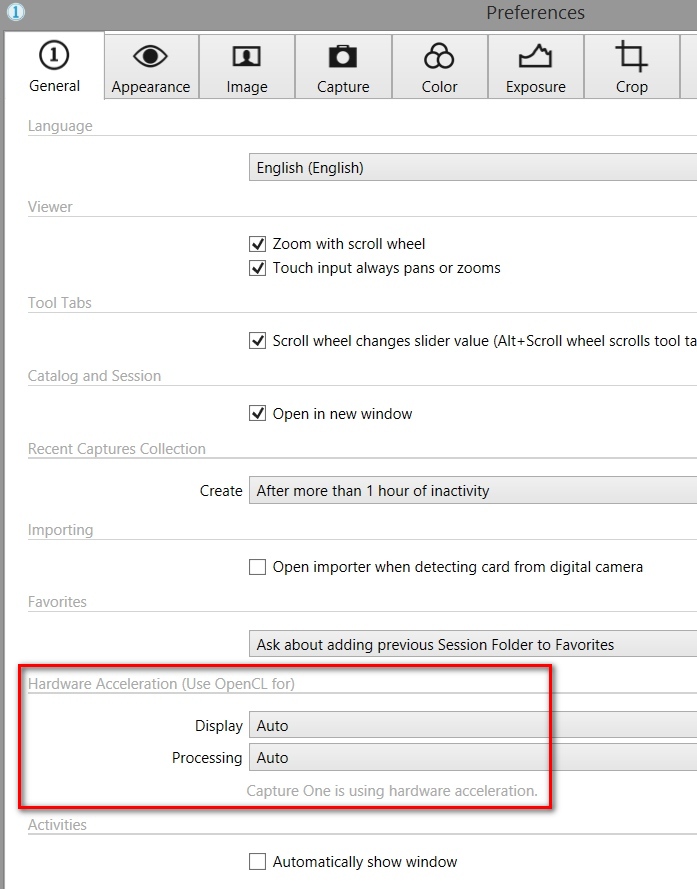The image size is (697, 889).
Task: Disable Zoom with scroll wheel checkbox
Action: 257,244
